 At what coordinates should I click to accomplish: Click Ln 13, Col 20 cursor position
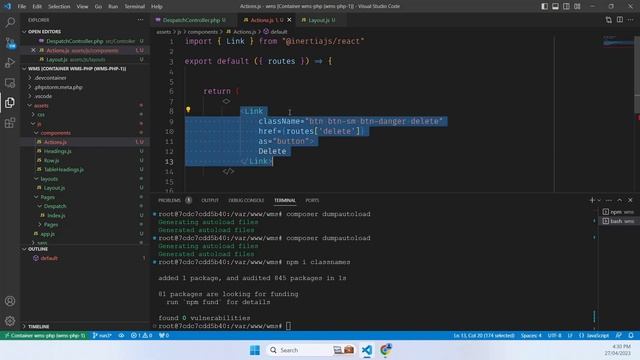click(484, 336)
